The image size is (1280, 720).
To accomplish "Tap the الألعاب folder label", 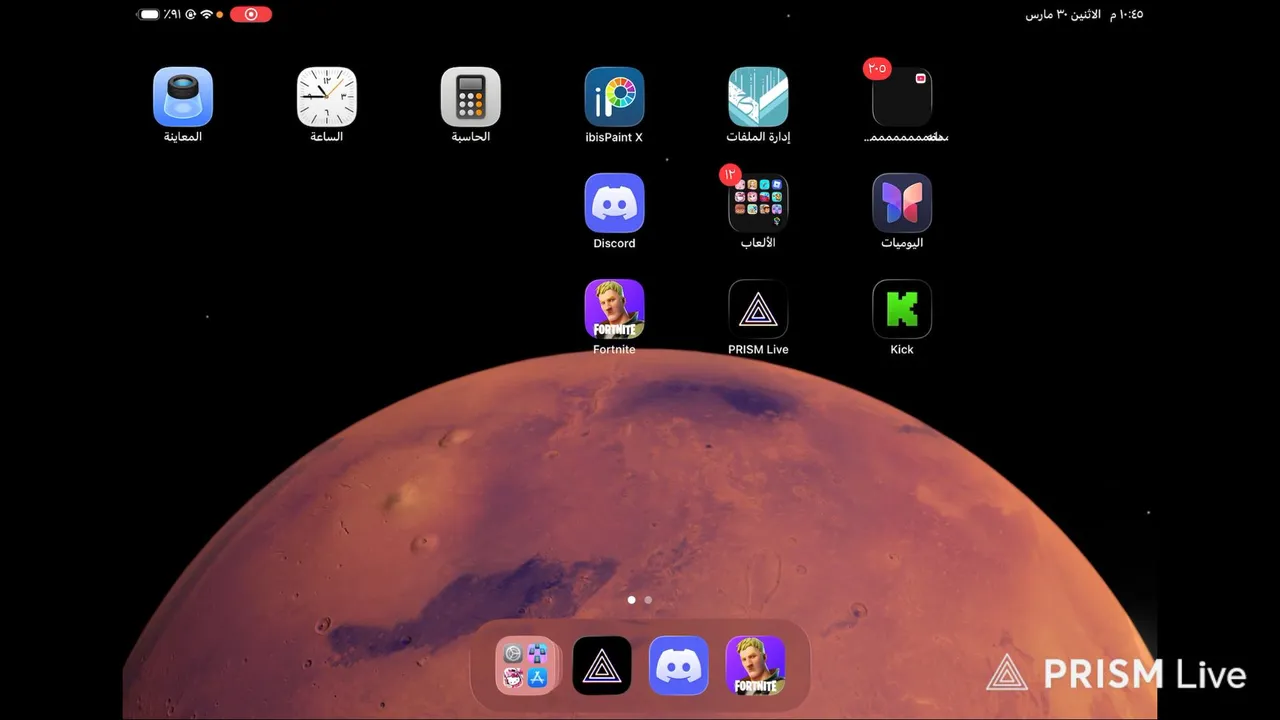I will coord(758,243).
